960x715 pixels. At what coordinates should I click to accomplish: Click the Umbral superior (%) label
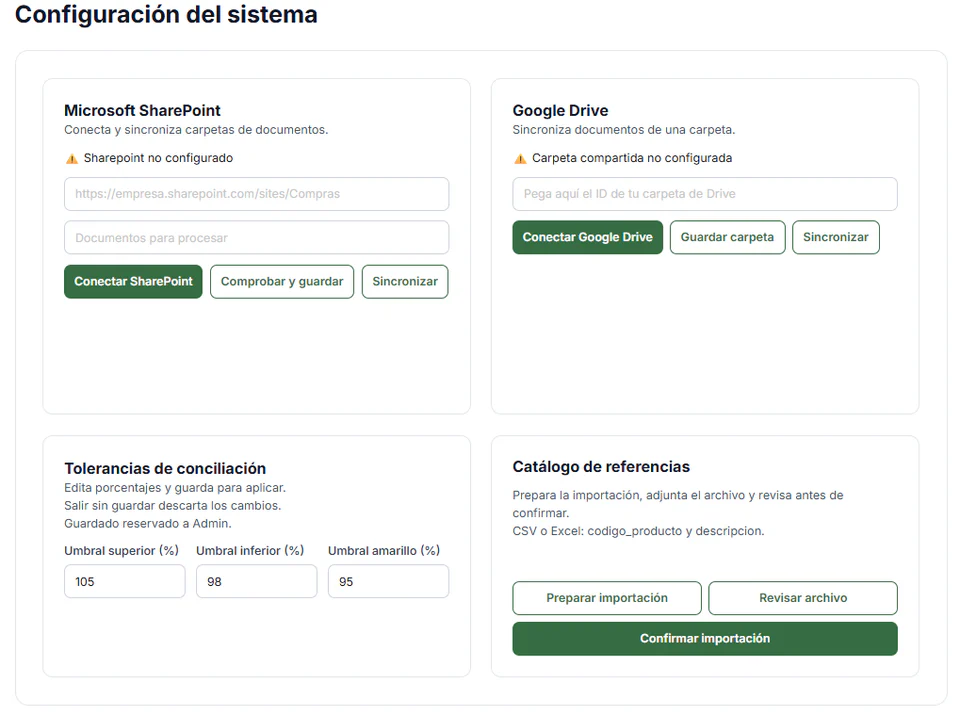[121, 551]
